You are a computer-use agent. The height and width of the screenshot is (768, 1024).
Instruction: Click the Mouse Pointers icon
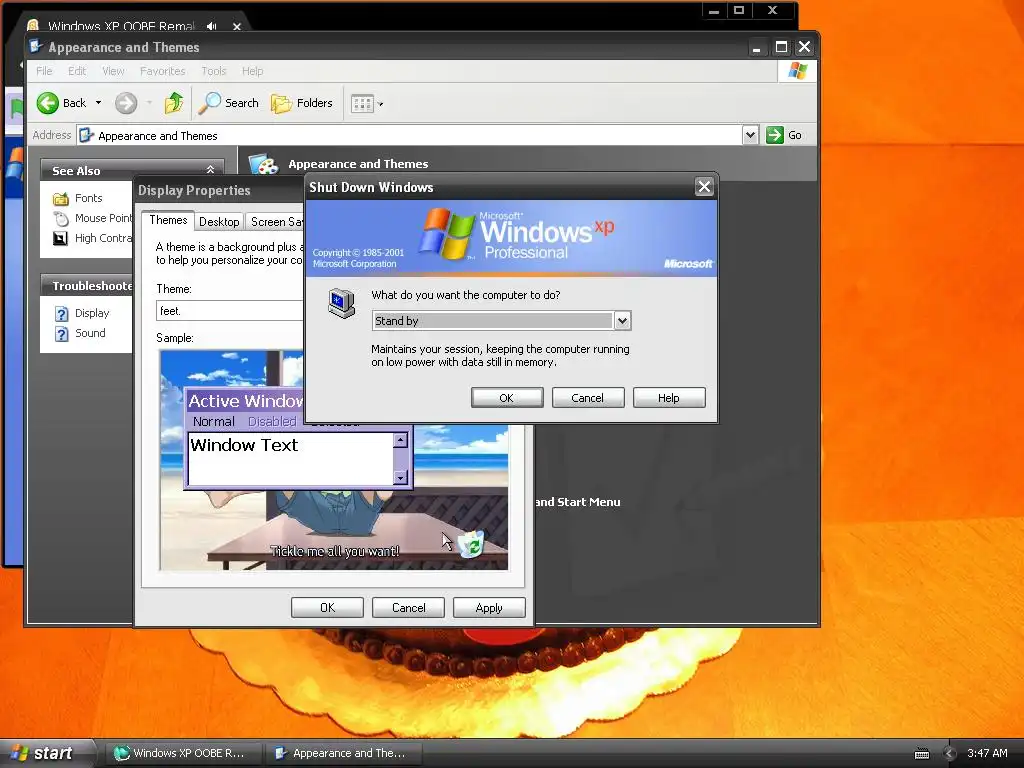coord(61,219)
